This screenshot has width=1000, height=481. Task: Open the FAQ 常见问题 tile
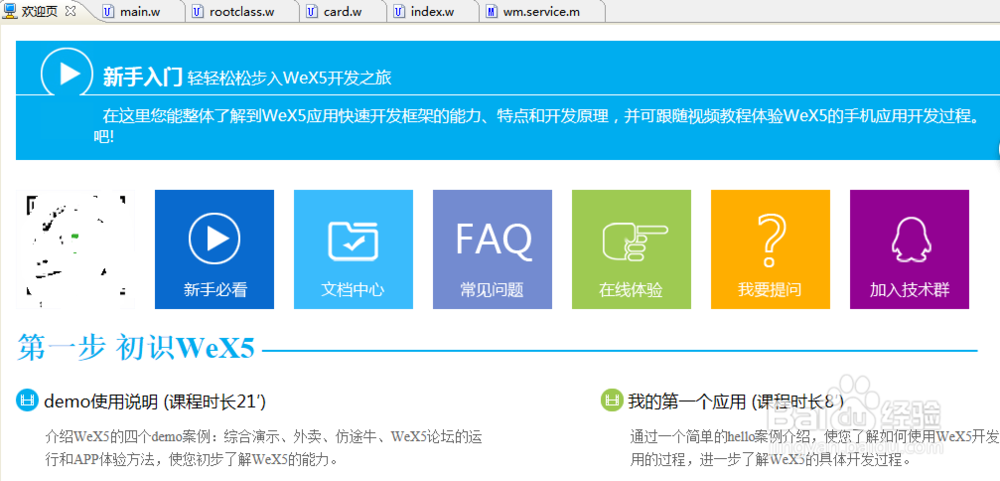tap(492, 249)
